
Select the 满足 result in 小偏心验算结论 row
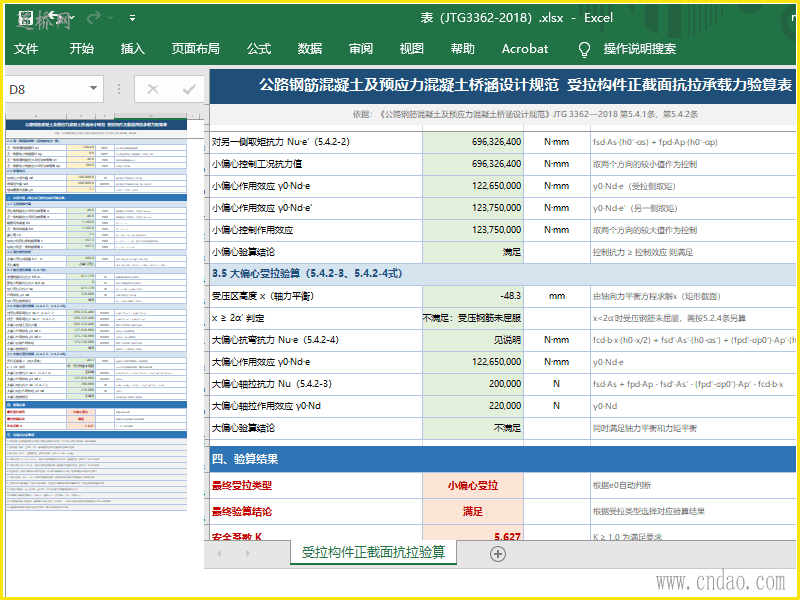[x=473, y=252]
